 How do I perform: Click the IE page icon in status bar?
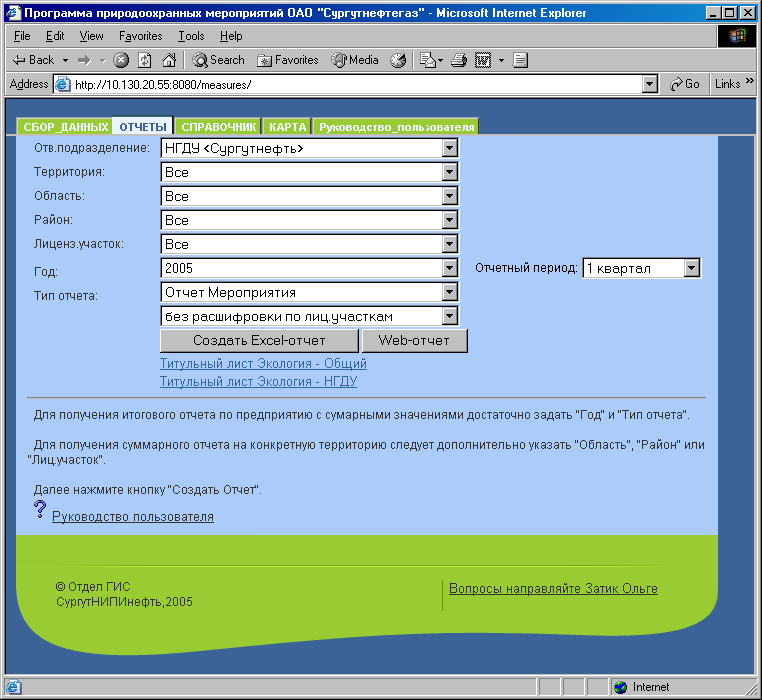pos(13,687)
